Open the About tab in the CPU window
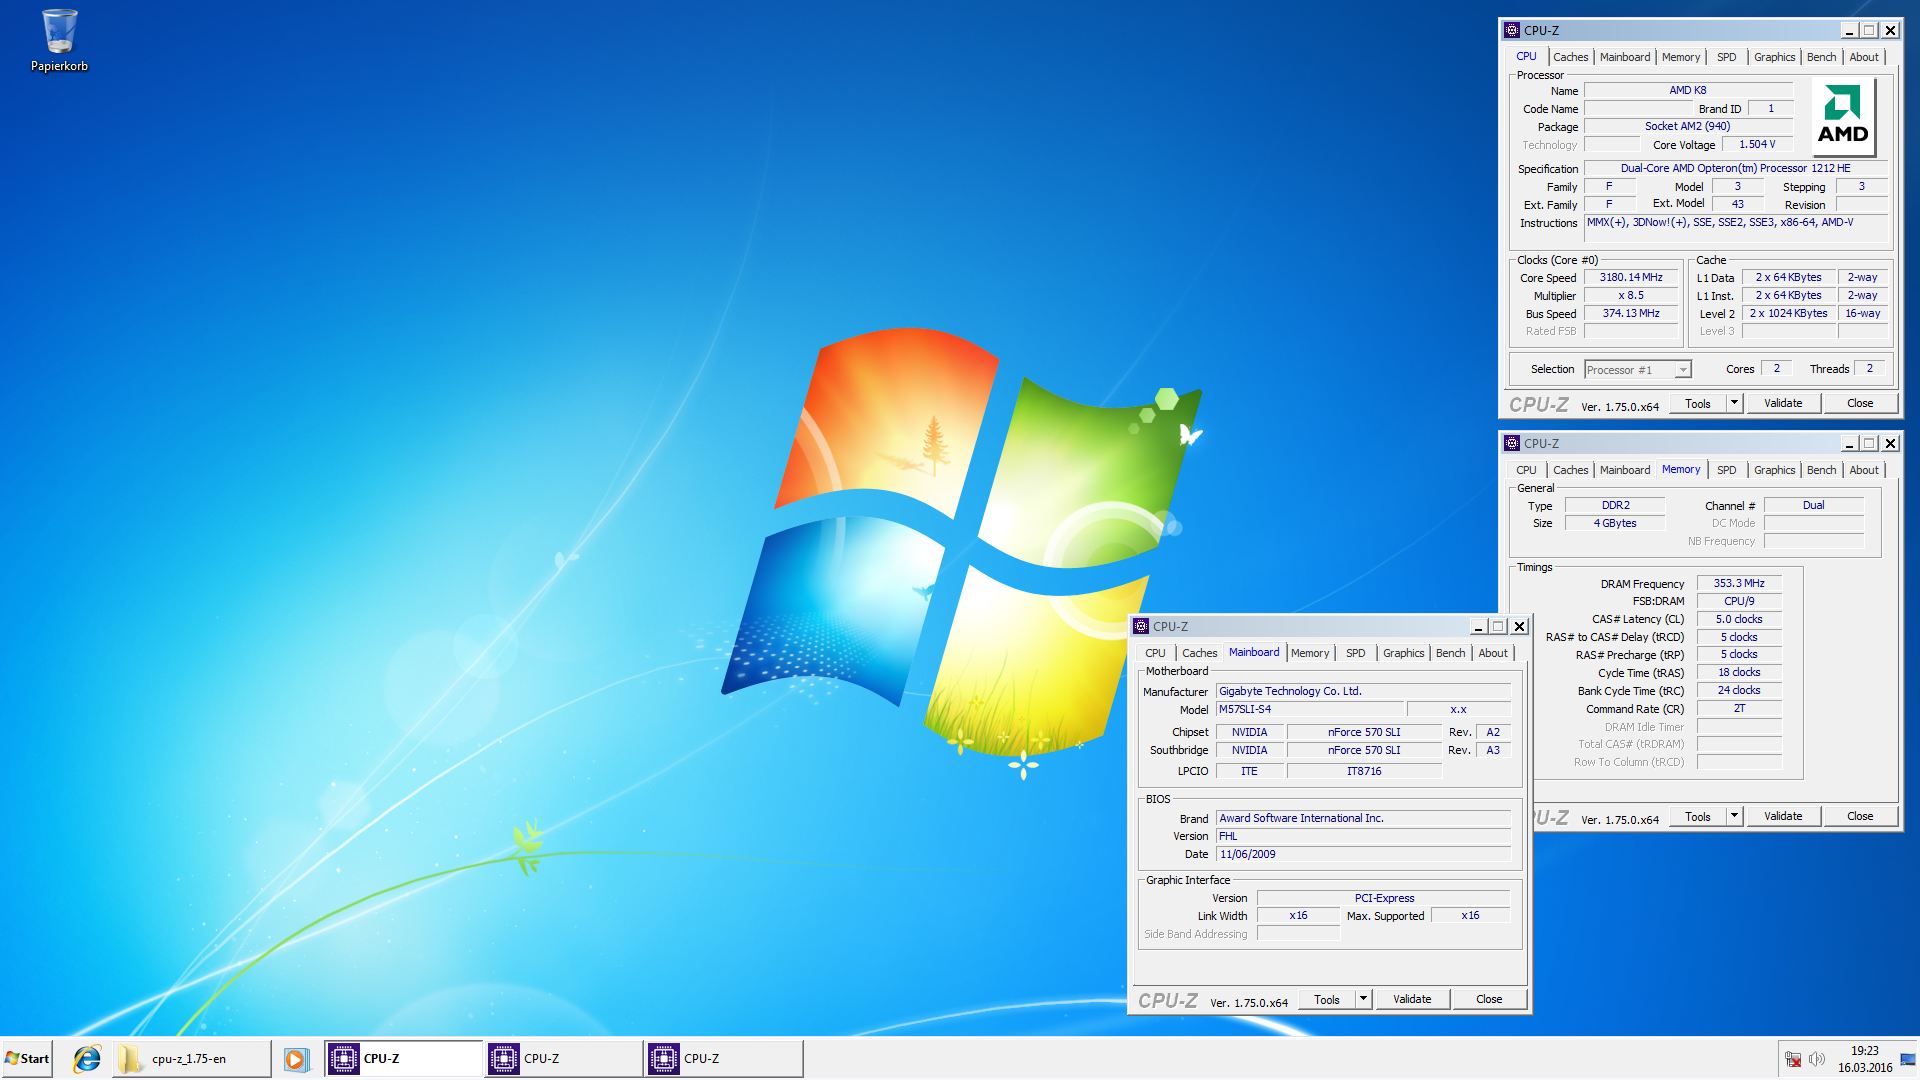The image size is (1920, 1080). (x=1863, y=57)
